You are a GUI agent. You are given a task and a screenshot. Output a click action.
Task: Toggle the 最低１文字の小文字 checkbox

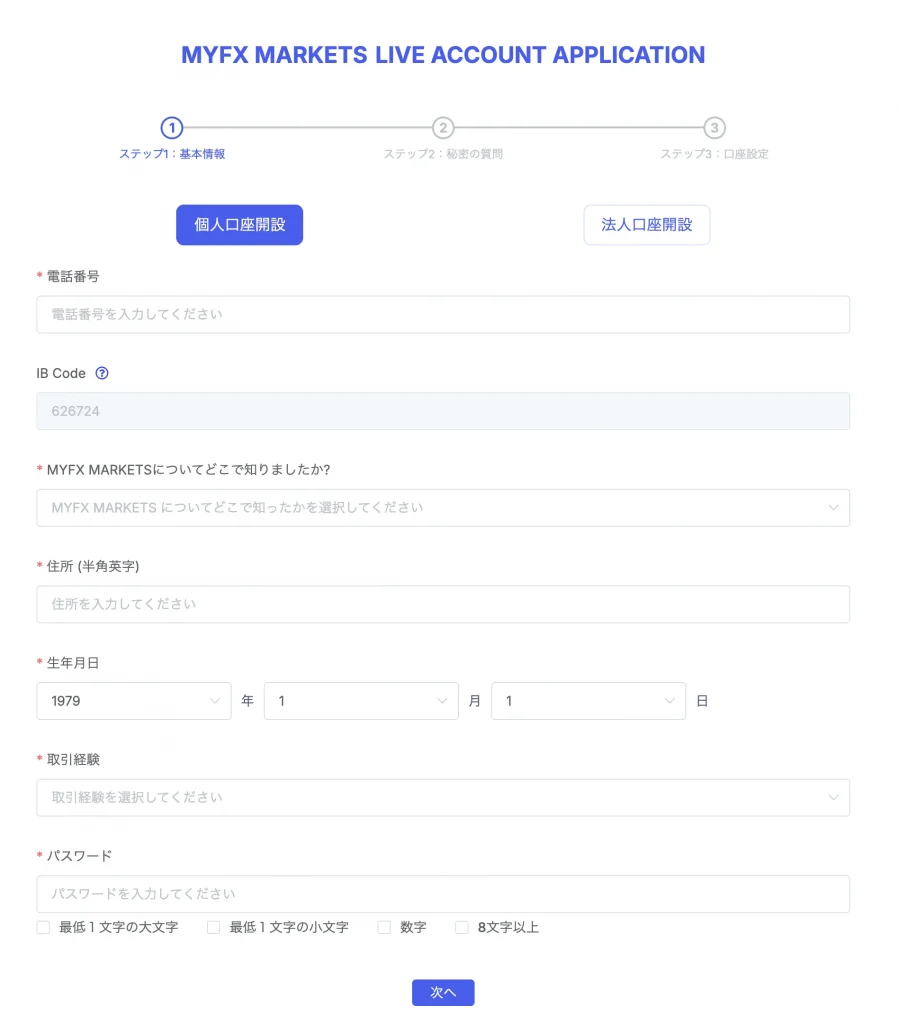pos(213,927)
